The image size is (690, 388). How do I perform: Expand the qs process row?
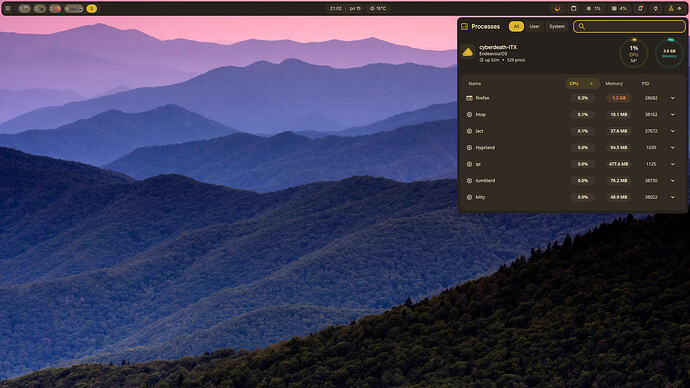[672, 164]
